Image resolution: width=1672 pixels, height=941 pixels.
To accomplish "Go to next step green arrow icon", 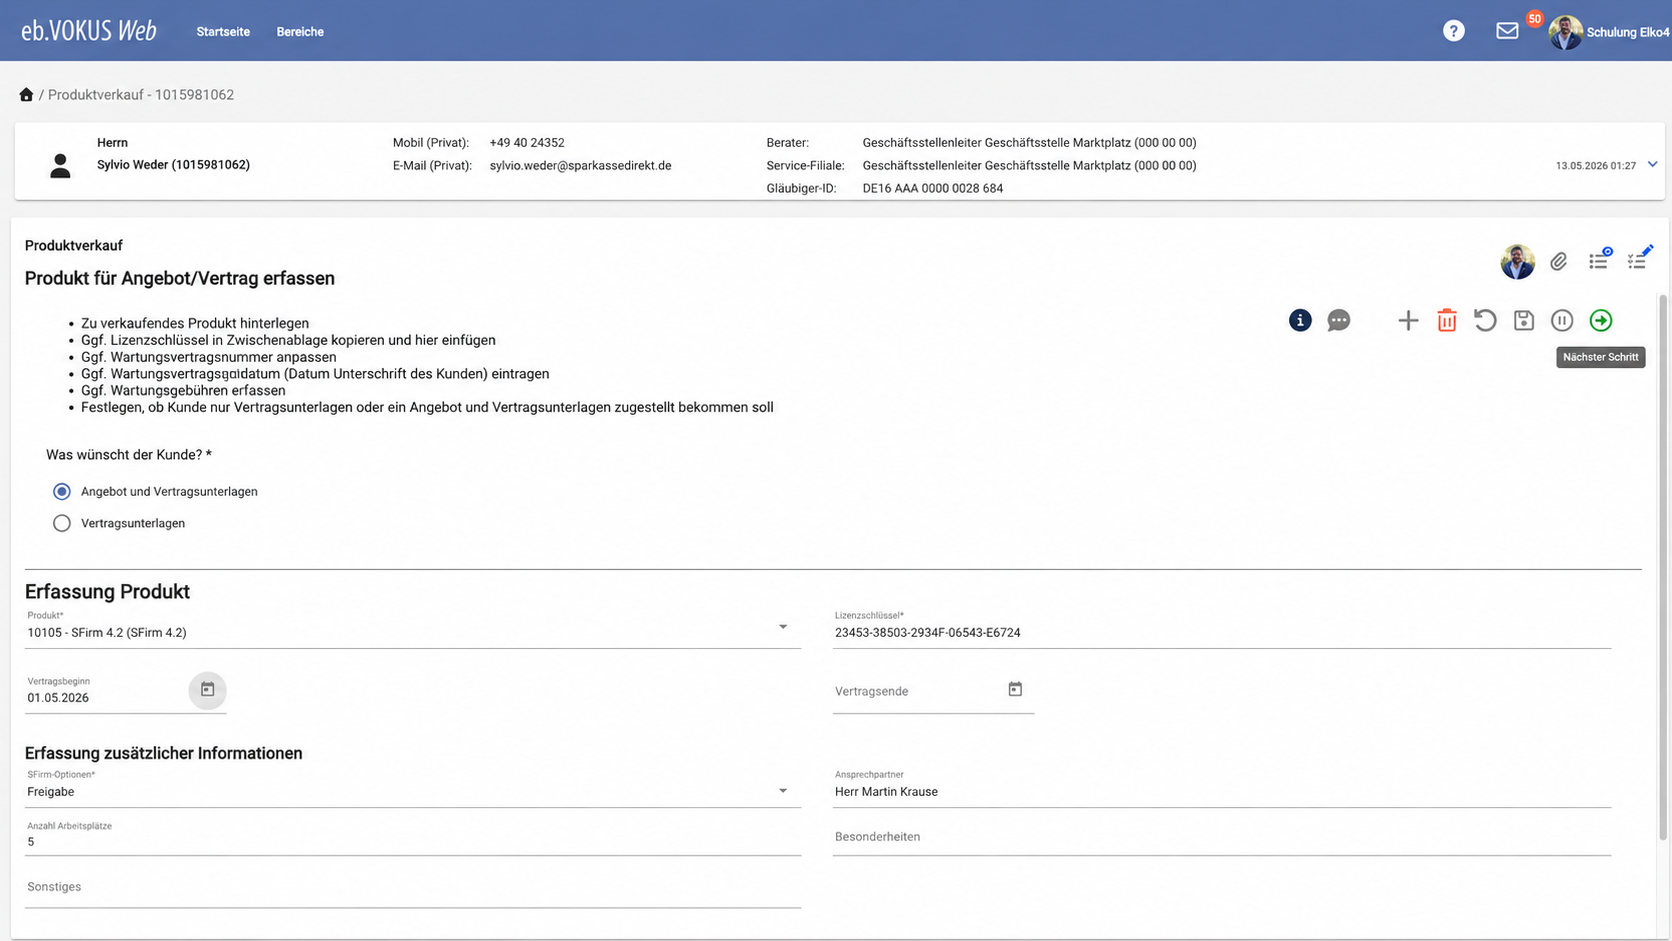I will (1600, 320).
